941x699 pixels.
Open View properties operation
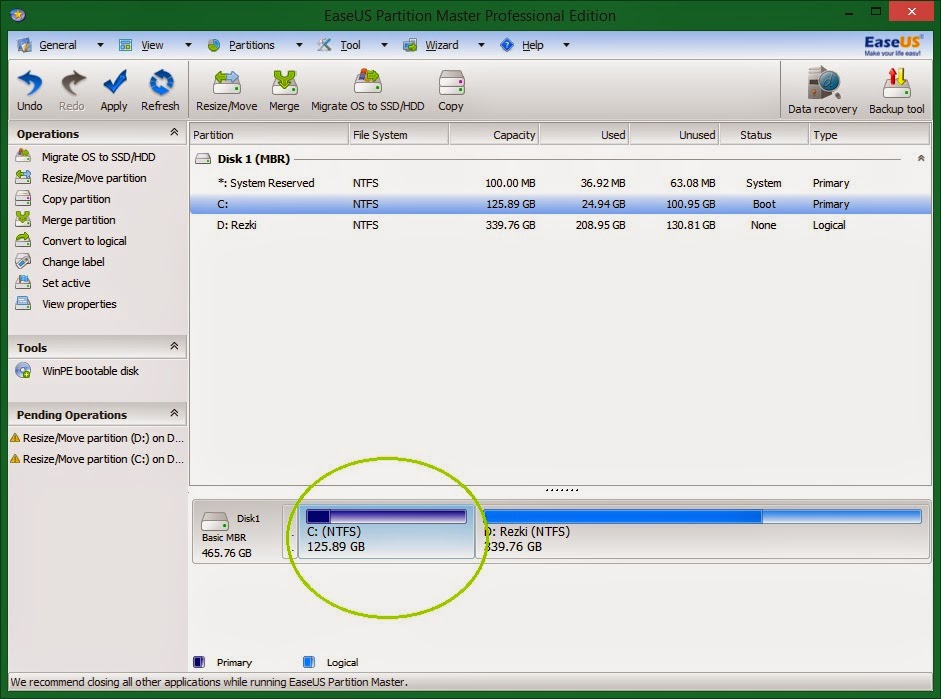click(79, 304)
